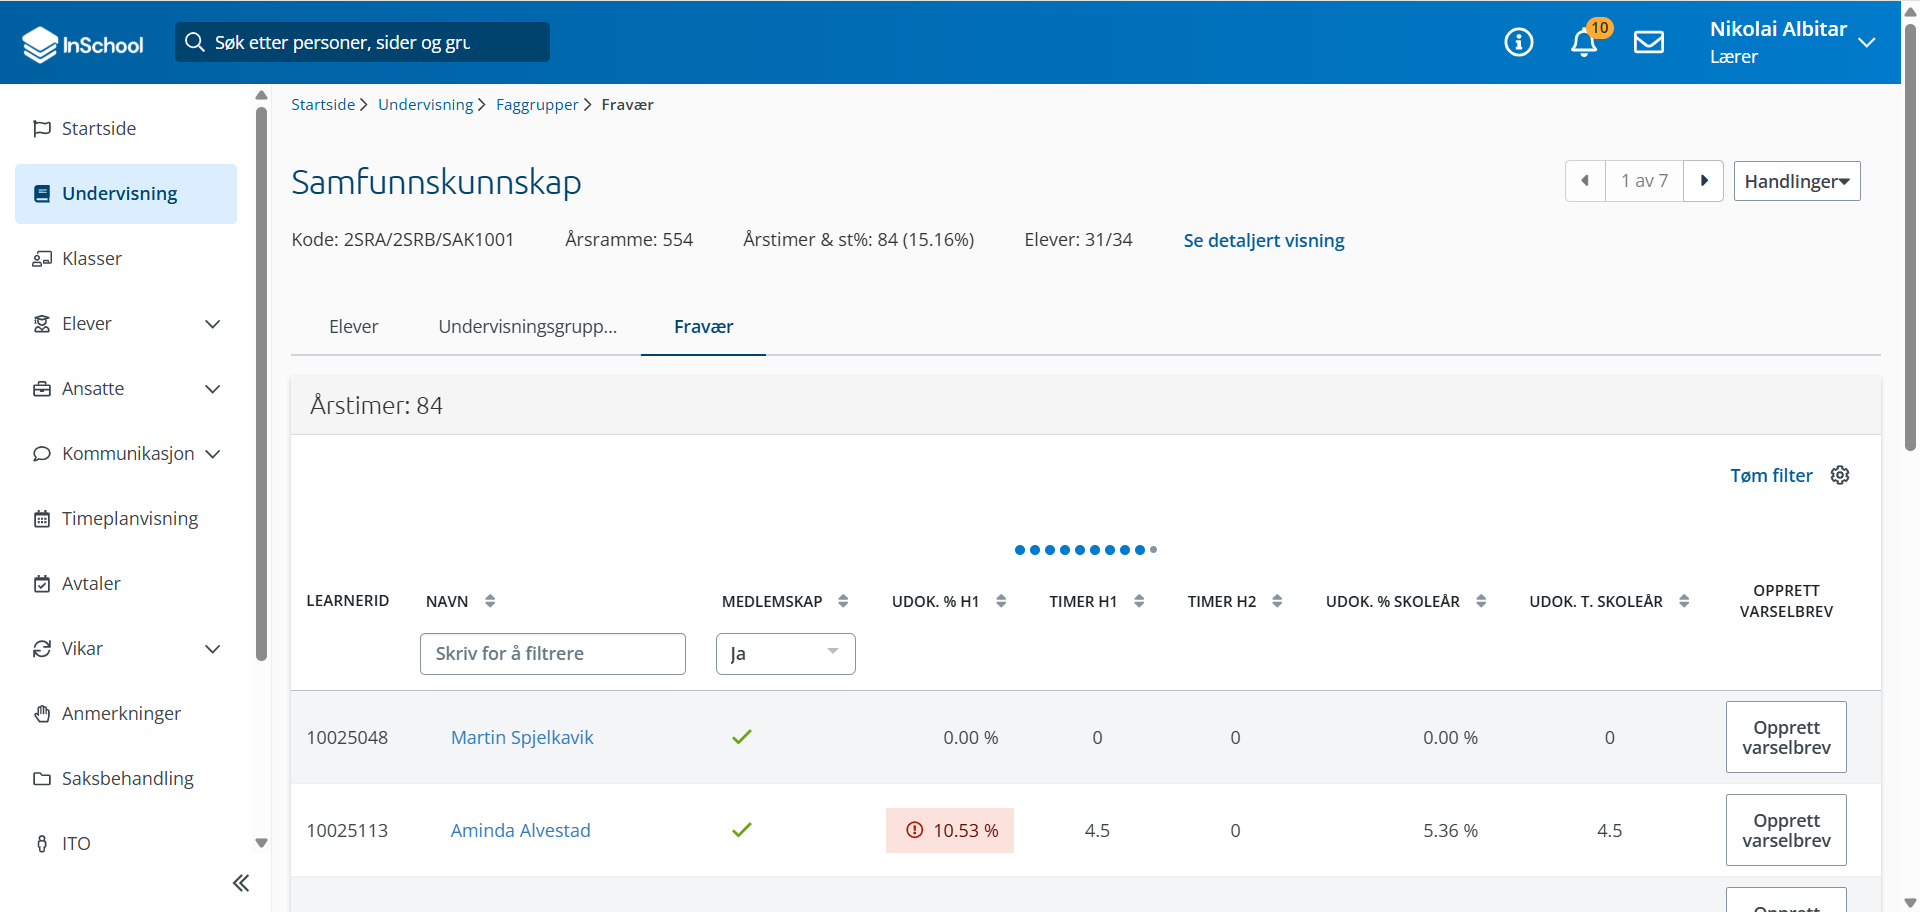This screenshot has width=1920, height=912.
Task: Switch to the Elever tab
Action: [x=353, y=326]
